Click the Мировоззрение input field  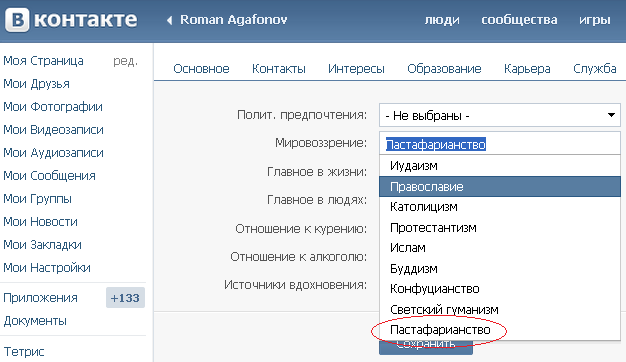tap(500, 143)
